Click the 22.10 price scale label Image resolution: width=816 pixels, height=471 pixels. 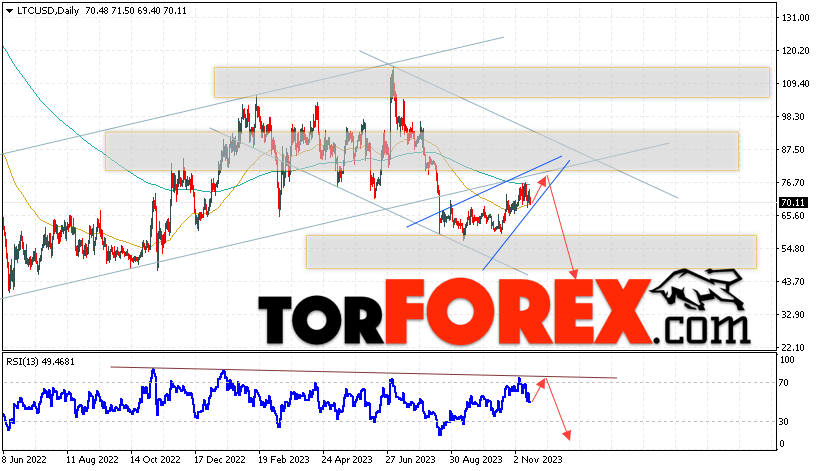click(794, 347)
